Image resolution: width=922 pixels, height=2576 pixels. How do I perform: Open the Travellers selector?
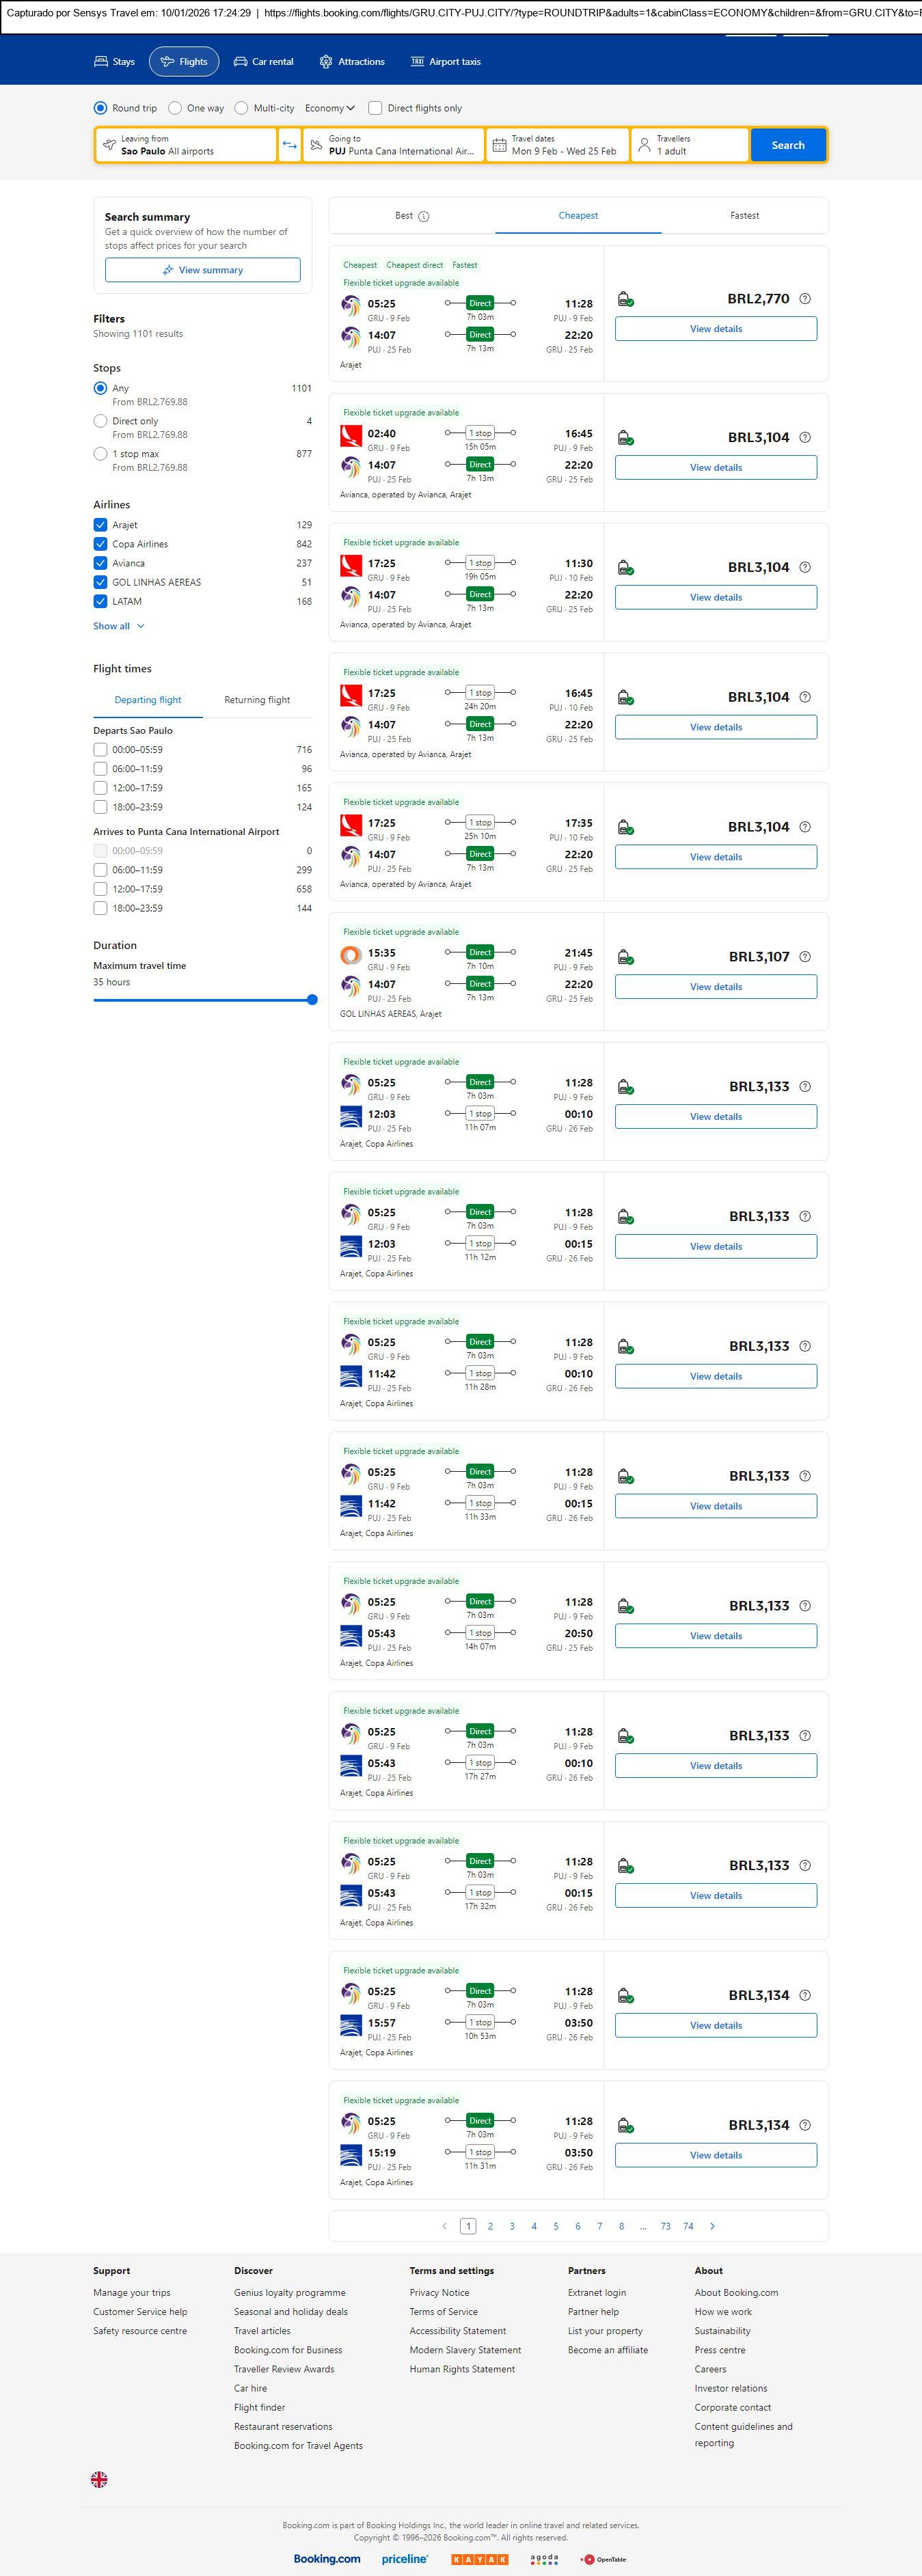(689, 145)
